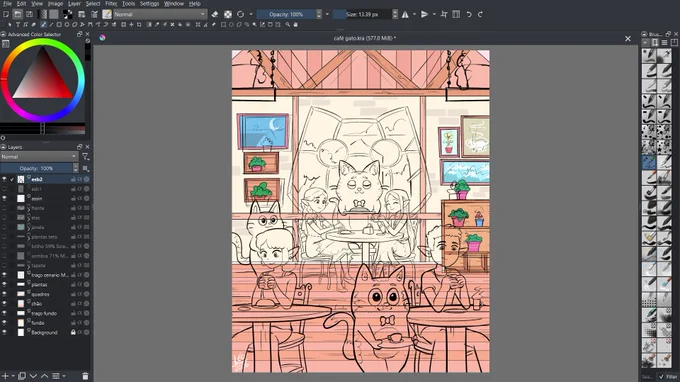Select the elliptical selection tool
The width and height of the screenshot is (680, 382).
point(231,25)
